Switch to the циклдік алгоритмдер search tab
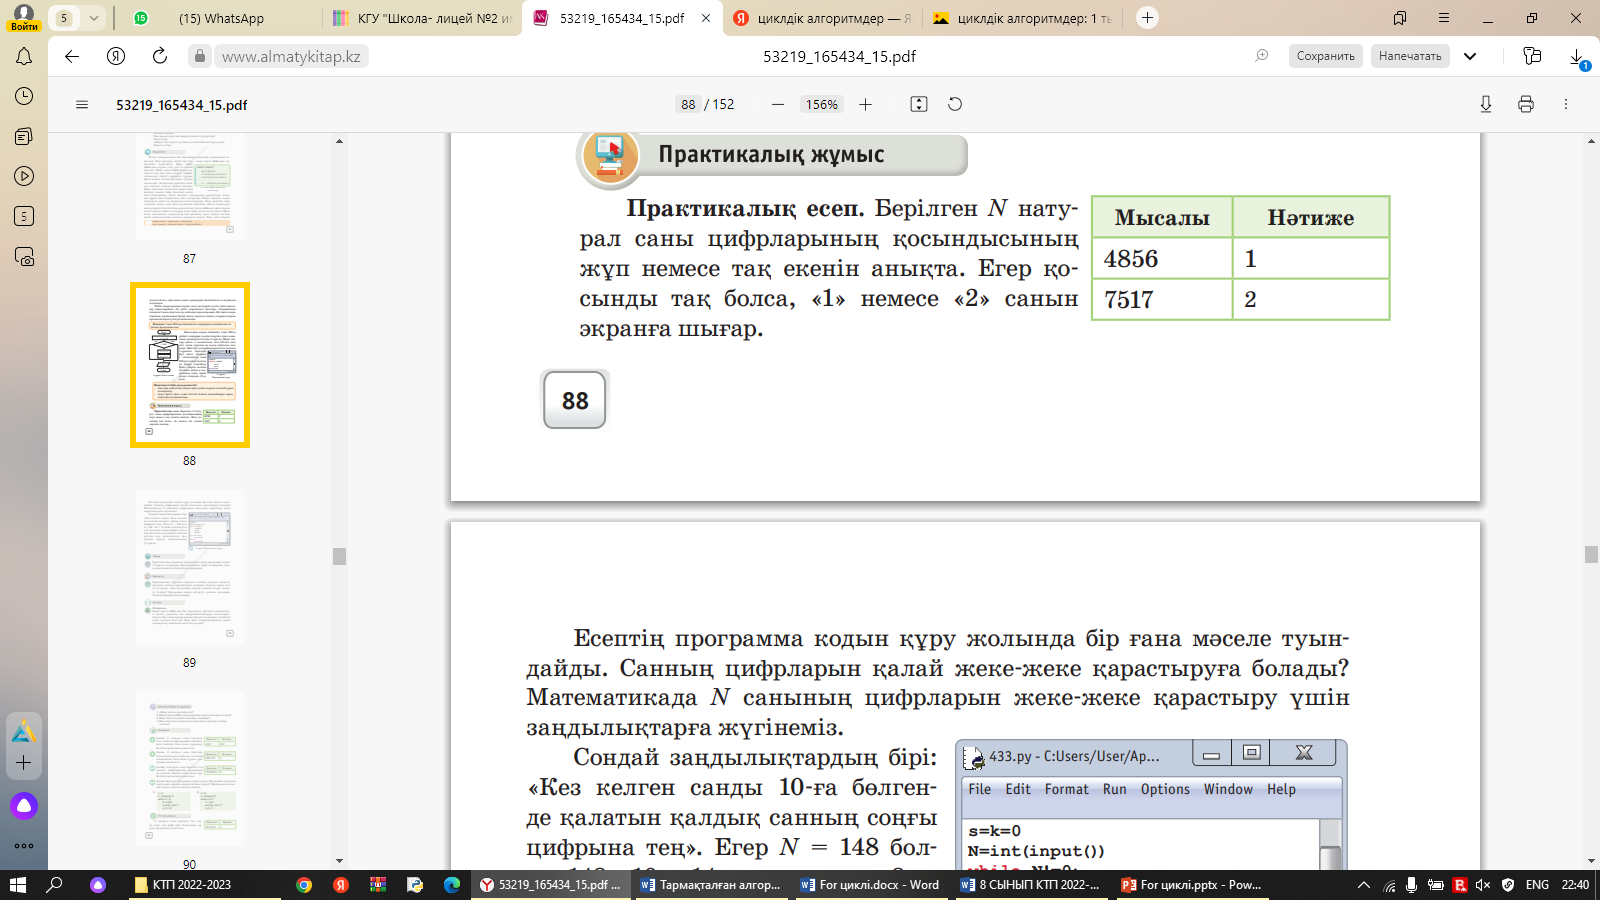The height and width of the screenshot is (900, 1600). (x=820, y=18)
